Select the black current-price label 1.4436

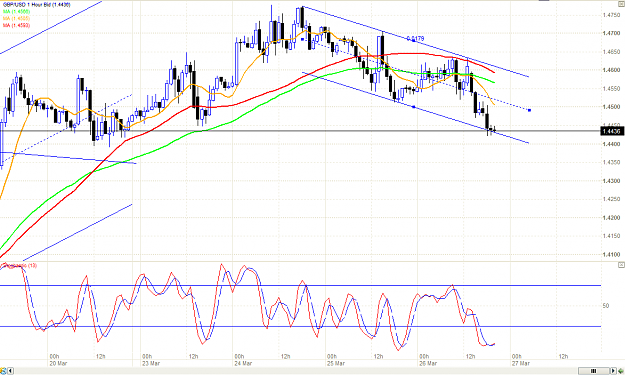coord(611,131)
